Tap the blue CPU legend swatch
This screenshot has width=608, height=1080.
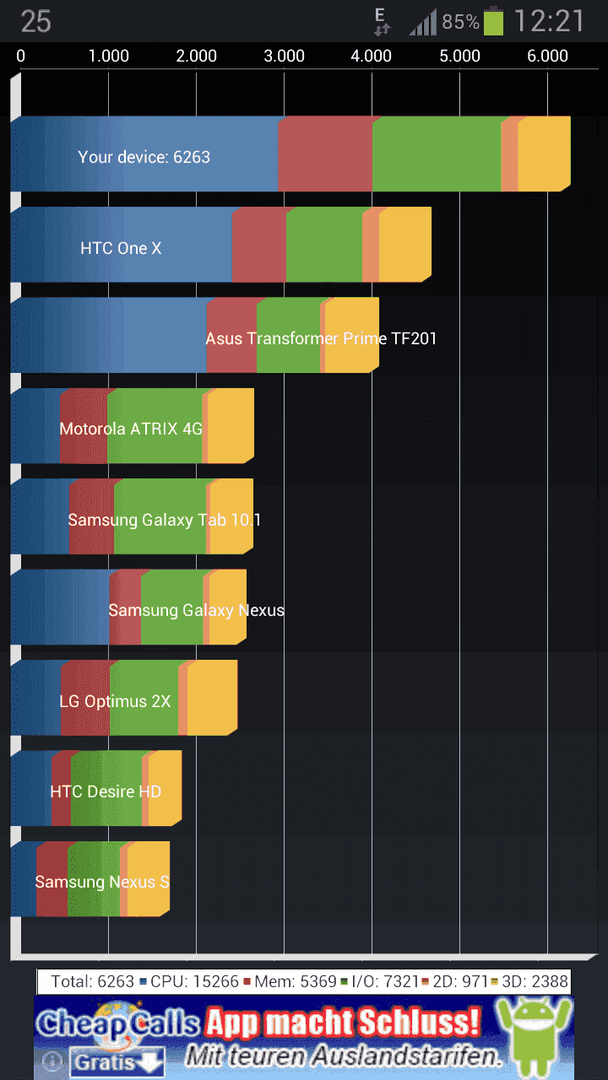tap(143, 982)
